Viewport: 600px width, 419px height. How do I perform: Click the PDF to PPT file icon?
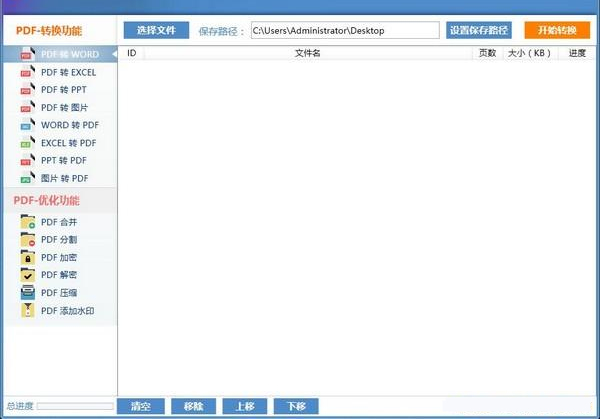click(x=28, y=90)
